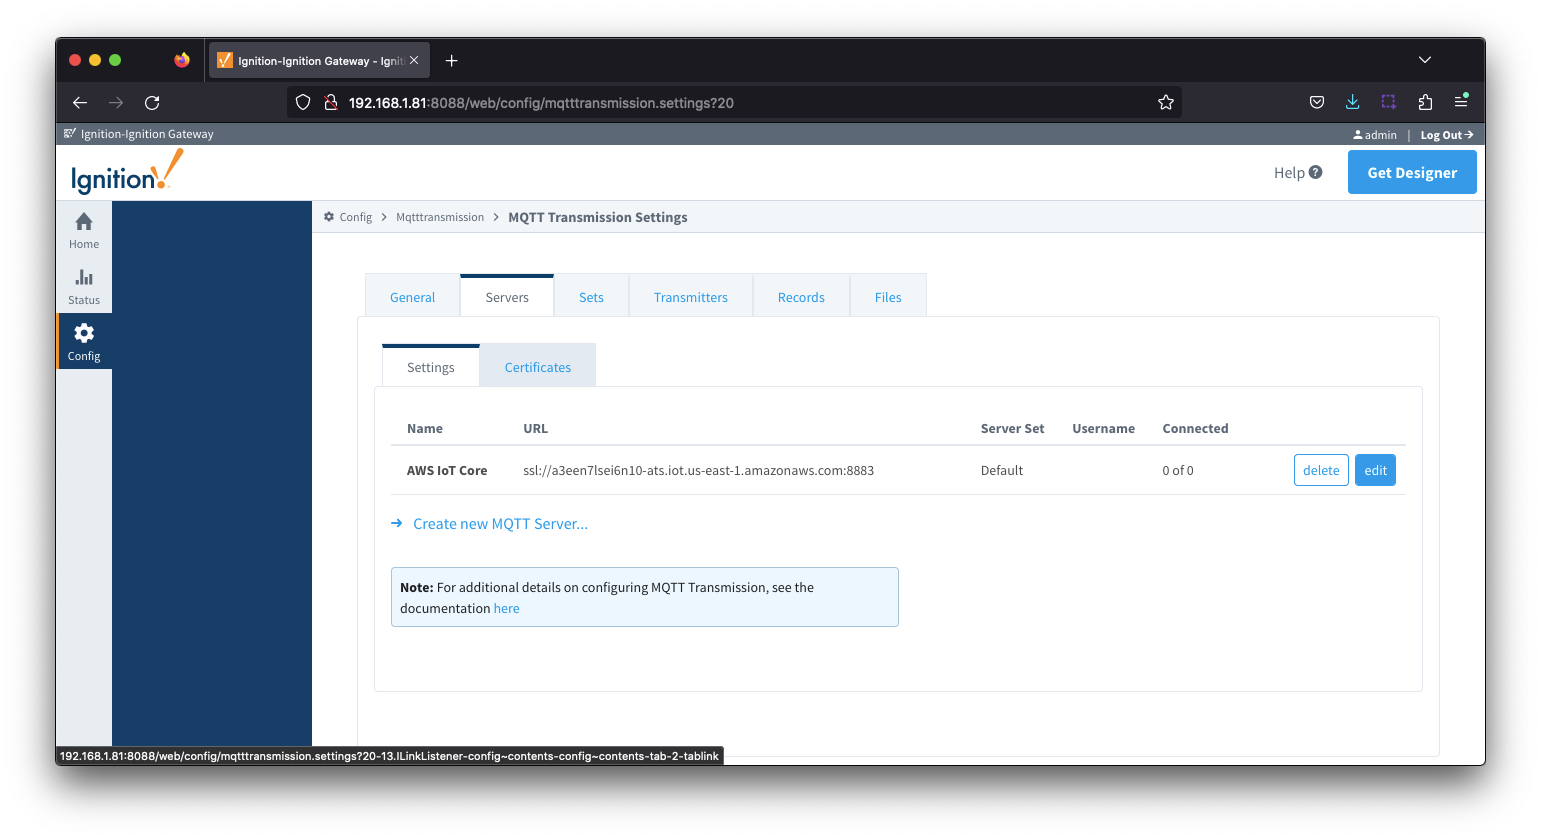
Task: Open the Firefox extensions puzzle icon
Action: coord(1425,102)
